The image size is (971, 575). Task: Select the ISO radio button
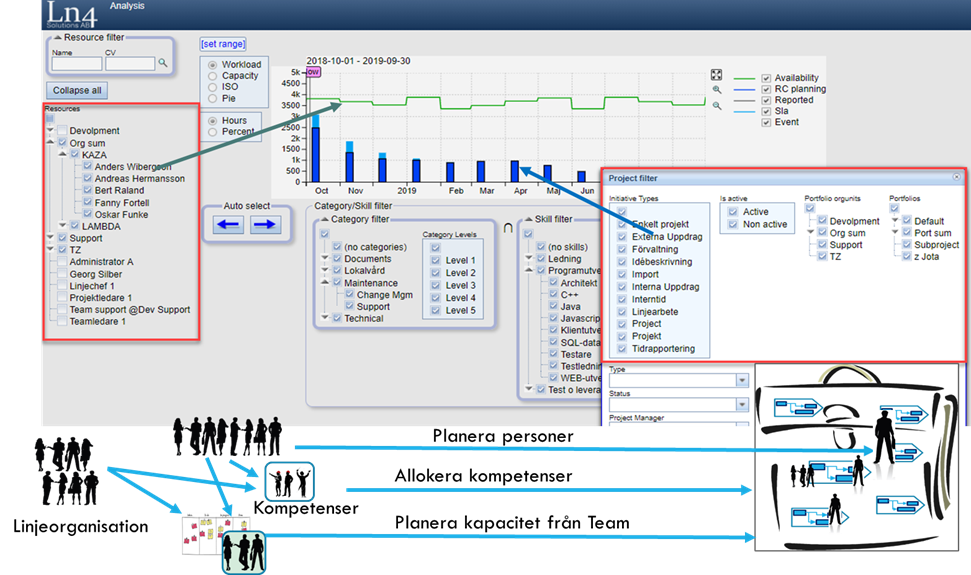[x=212, y=87]
